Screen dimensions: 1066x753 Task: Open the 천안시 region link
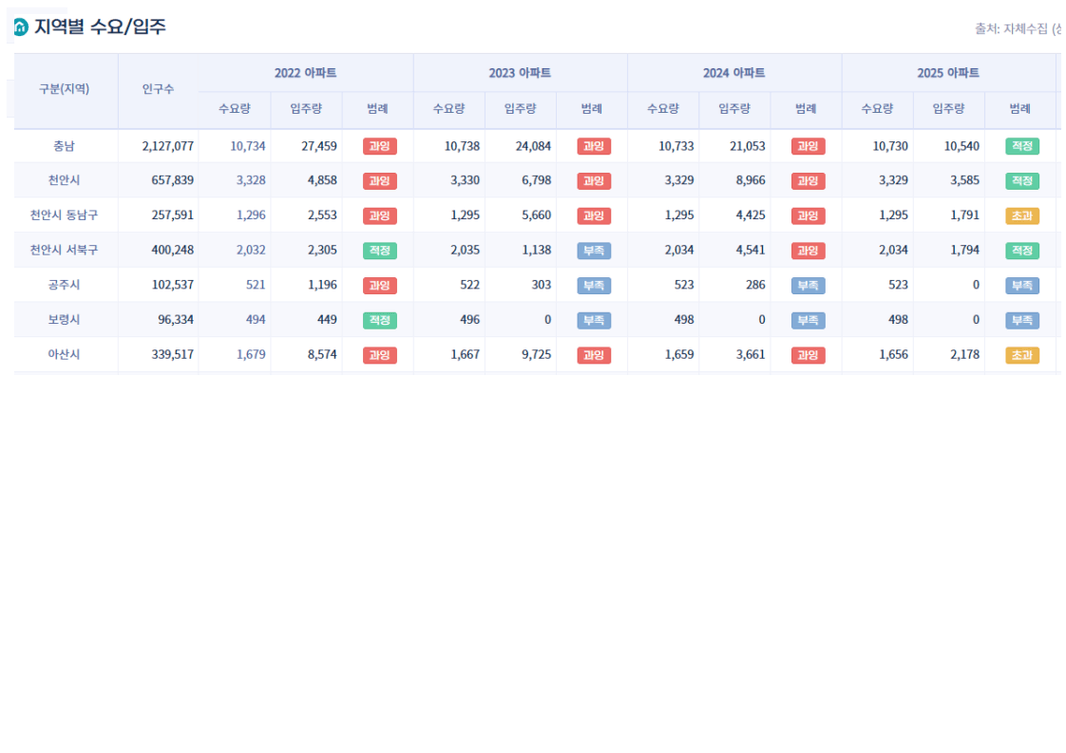pos(64,180)
